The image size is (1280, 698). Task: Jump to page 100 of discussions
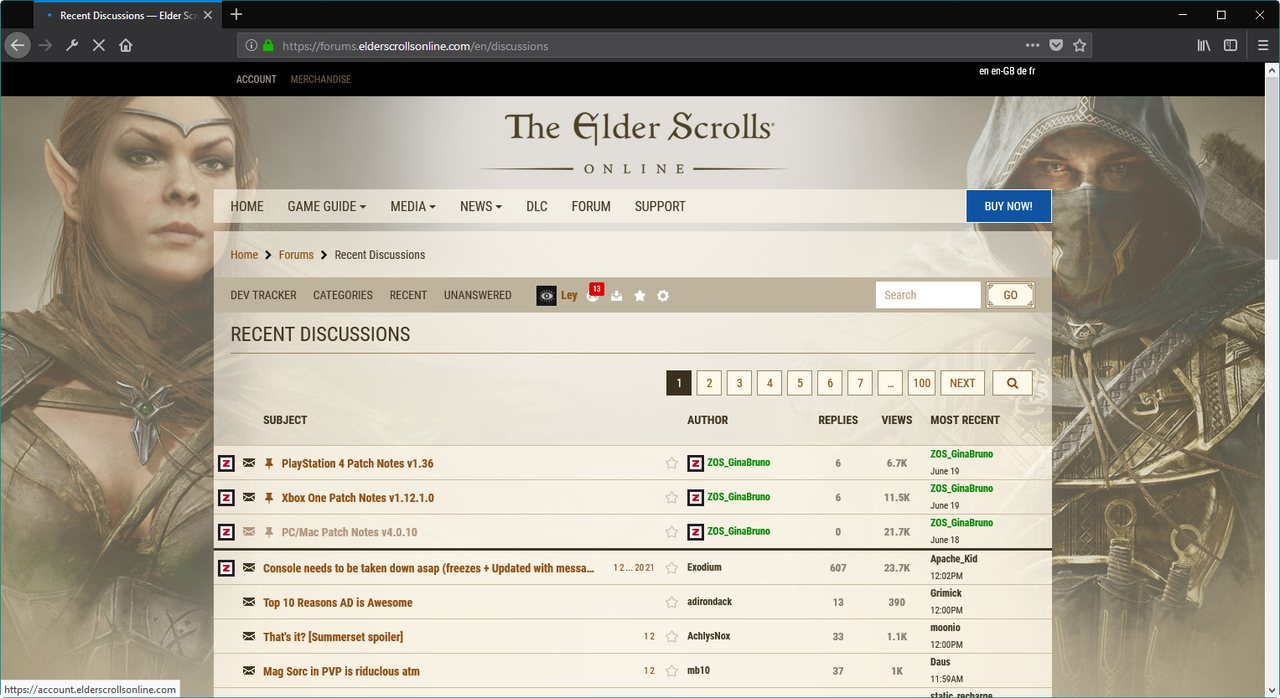point(922,383)
